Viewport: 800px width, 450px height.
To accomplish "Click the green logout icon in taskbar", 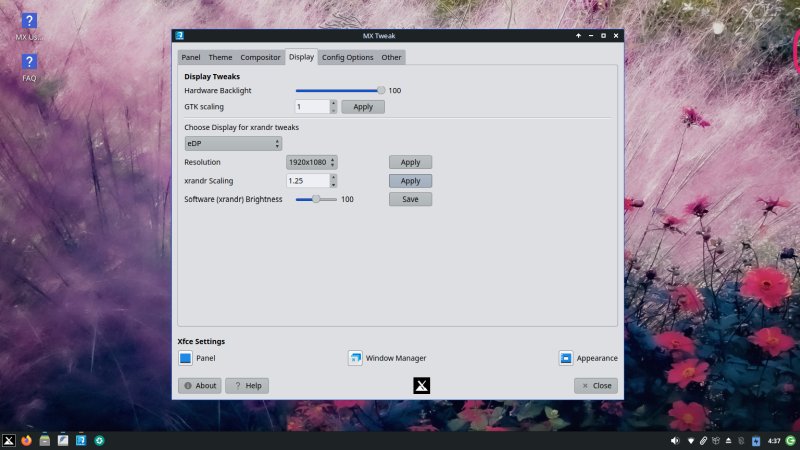I will pyautogui.click(x=791, y=441).
